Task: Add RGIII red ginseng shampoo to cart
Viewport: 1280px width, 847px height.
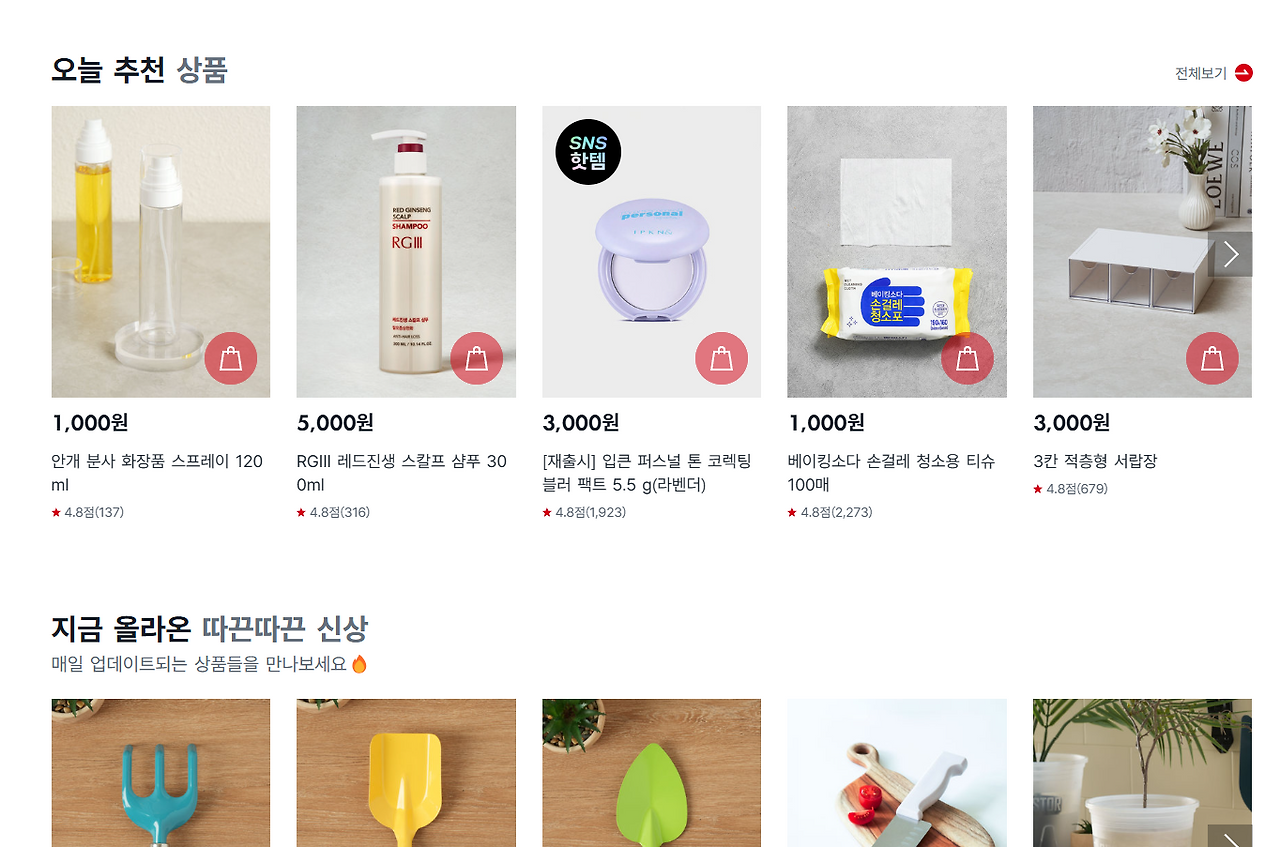Action: (476, 358)
